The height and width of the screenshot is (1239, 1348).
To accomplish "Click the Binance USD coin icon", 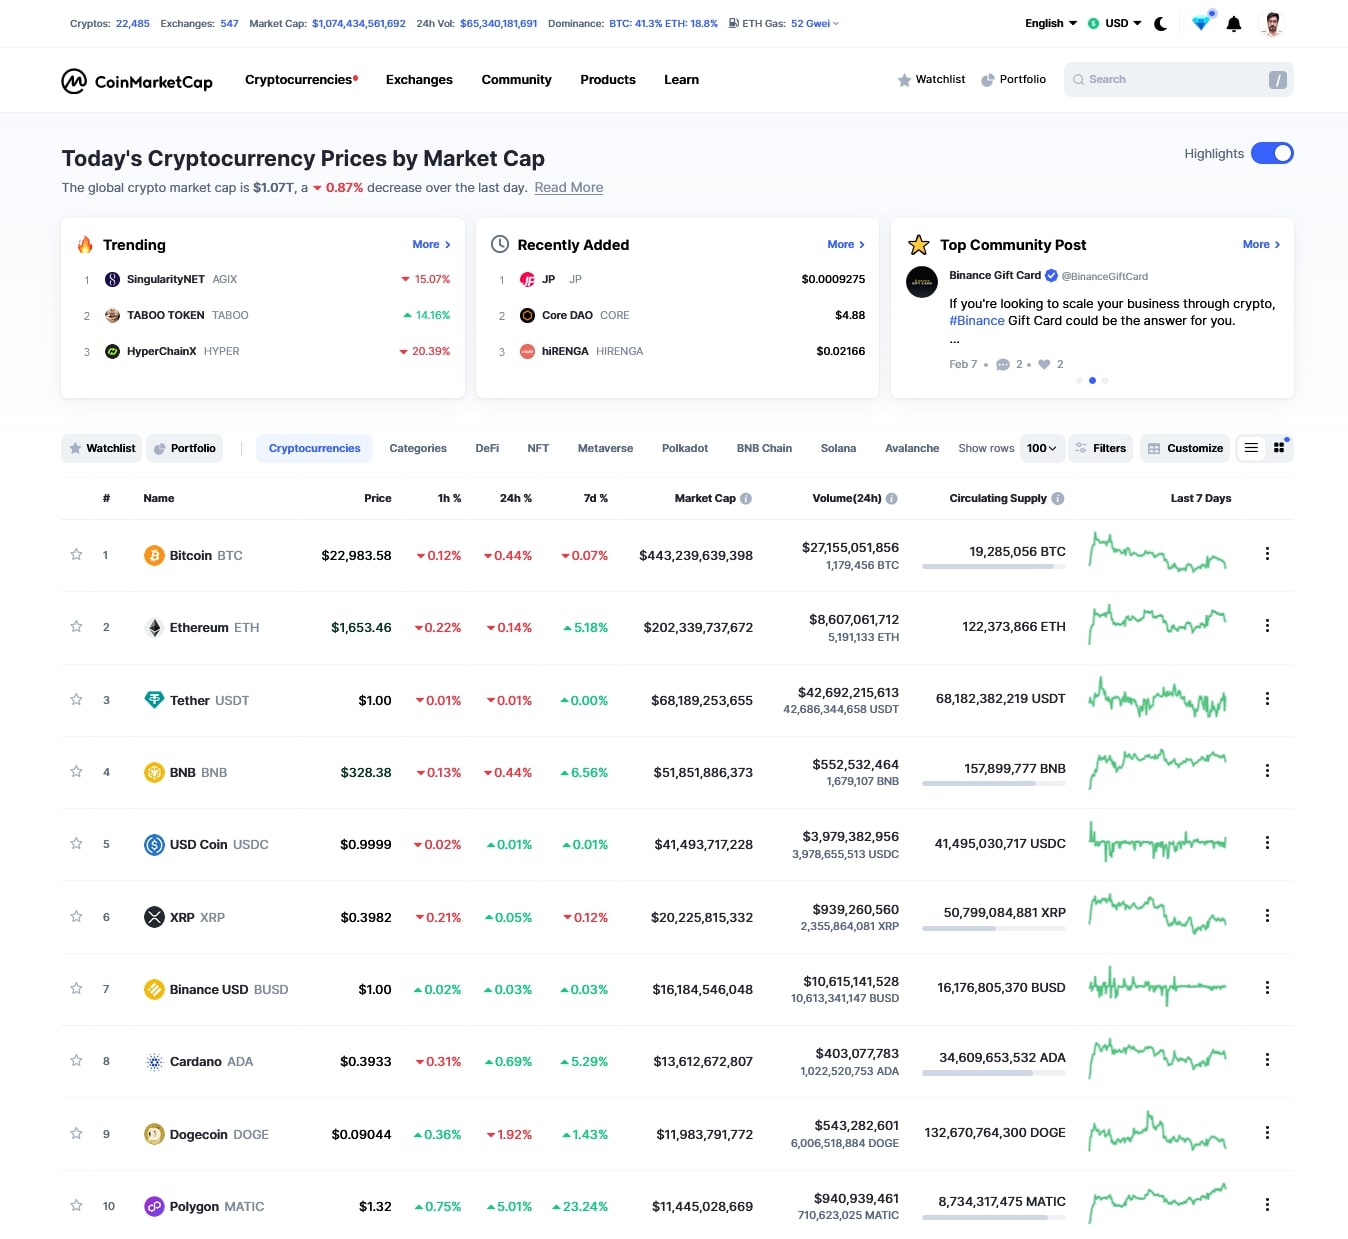I will [x=154, y=989].
